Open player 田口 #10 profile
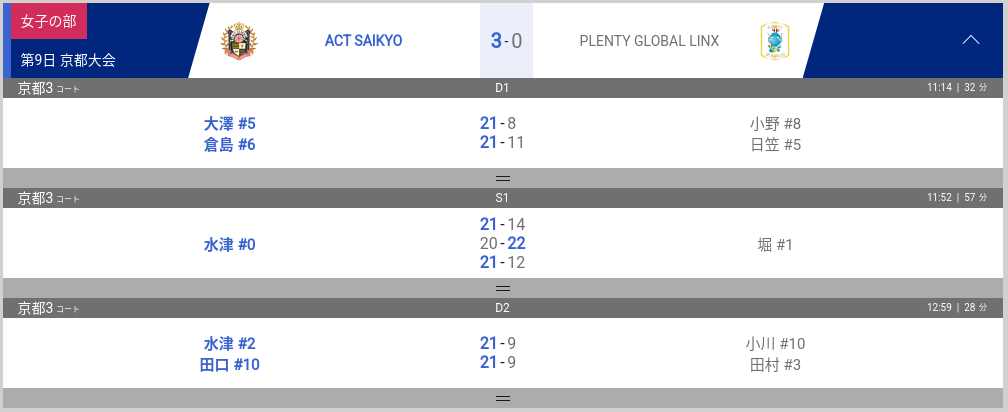1008x412 pixels. (230, 364)
